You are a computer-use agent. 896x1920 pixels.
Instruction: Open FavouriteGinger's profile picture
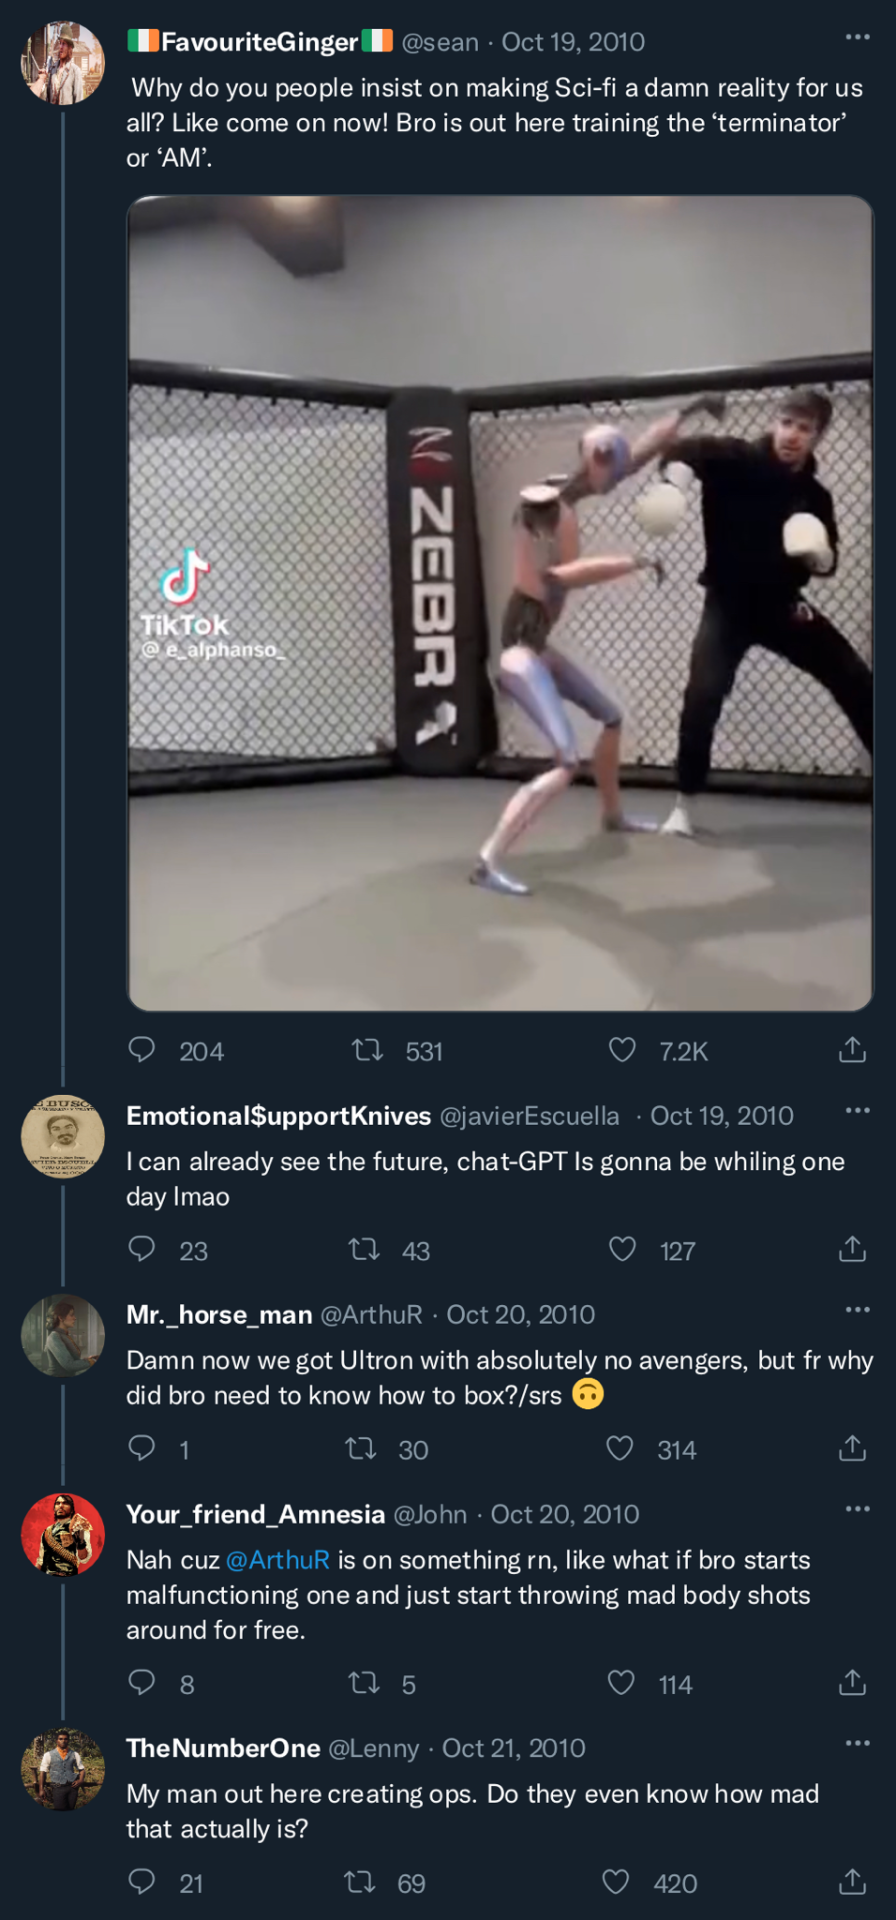click(x=62, y=63)
